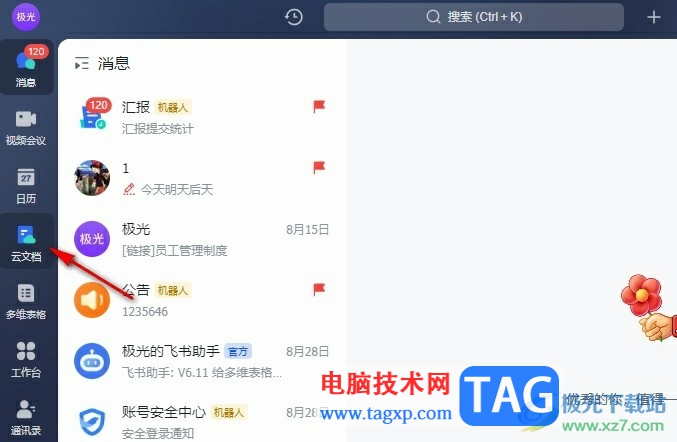Toggle the red flag on 公告 chat

pos(319,289)
